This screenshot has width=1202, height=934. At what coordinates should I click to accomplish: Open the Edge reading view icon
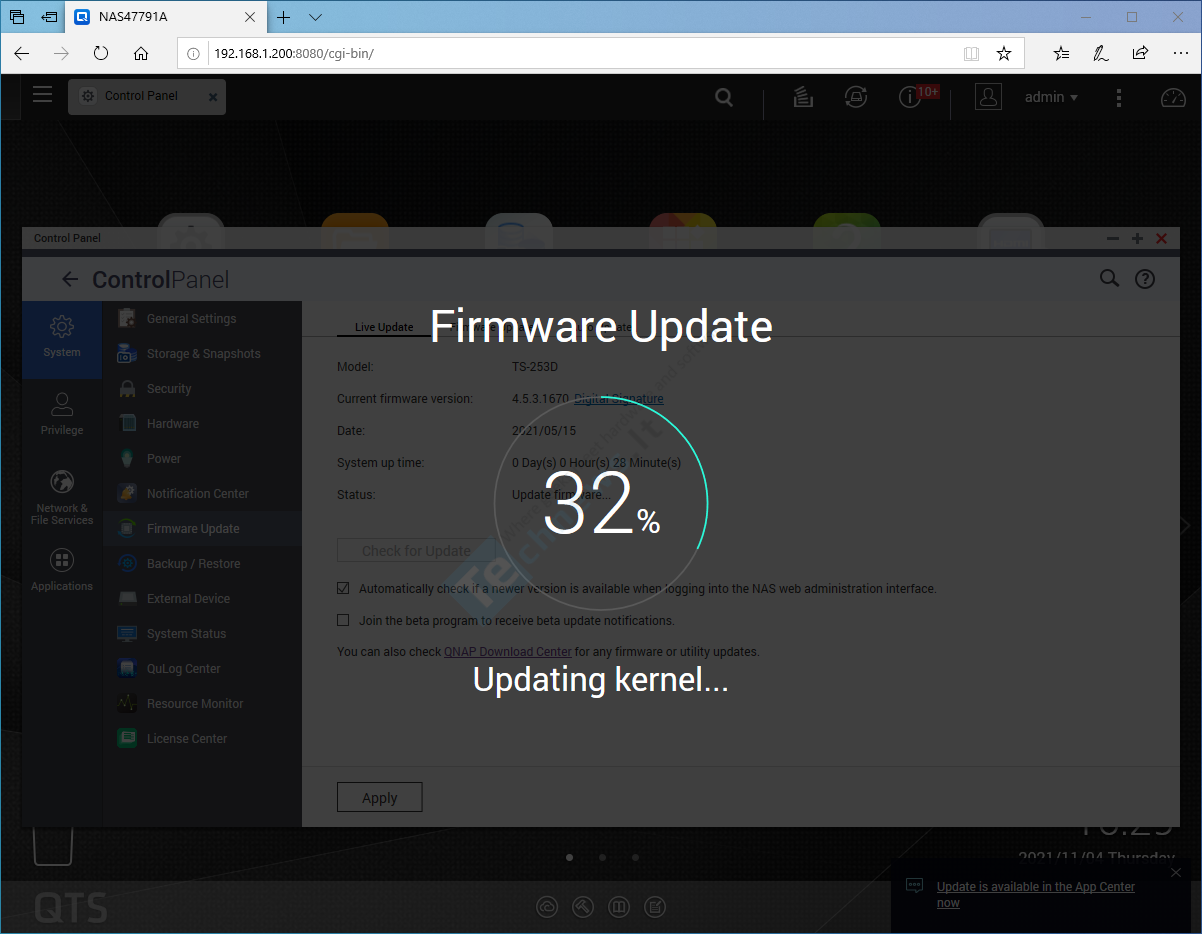[971, 54]
